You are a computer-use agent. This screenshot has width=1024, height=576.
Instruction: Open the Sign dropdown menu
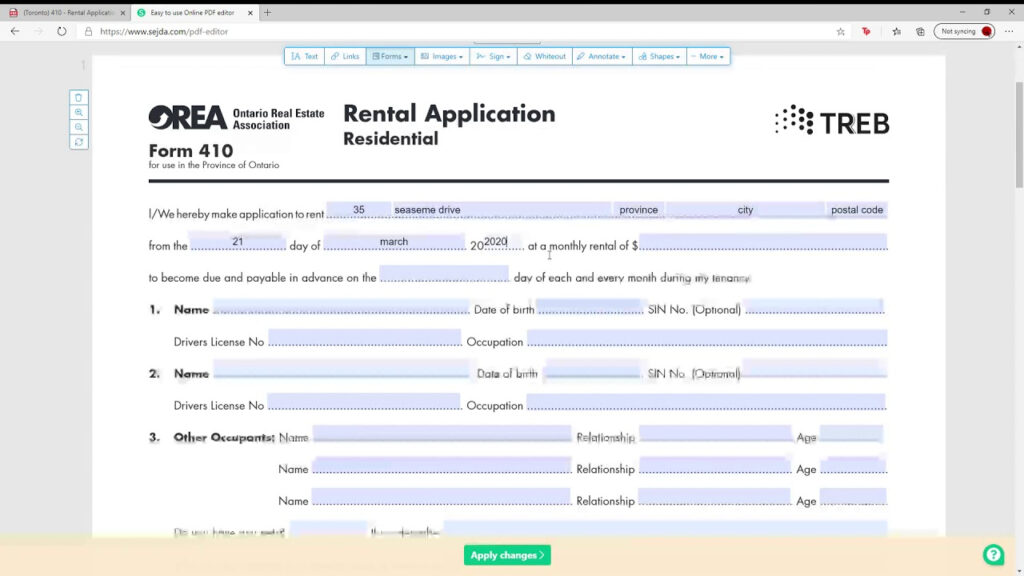tap(493, 57)
